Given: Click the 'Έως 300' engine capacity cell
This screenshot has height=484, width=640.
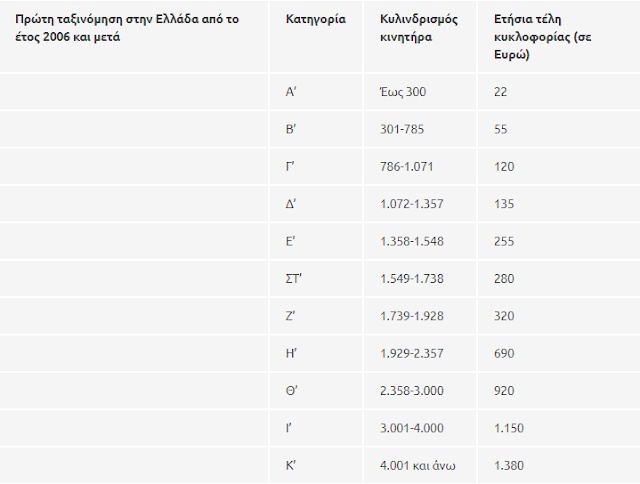Looking at the screenshot, I should 403,92.
